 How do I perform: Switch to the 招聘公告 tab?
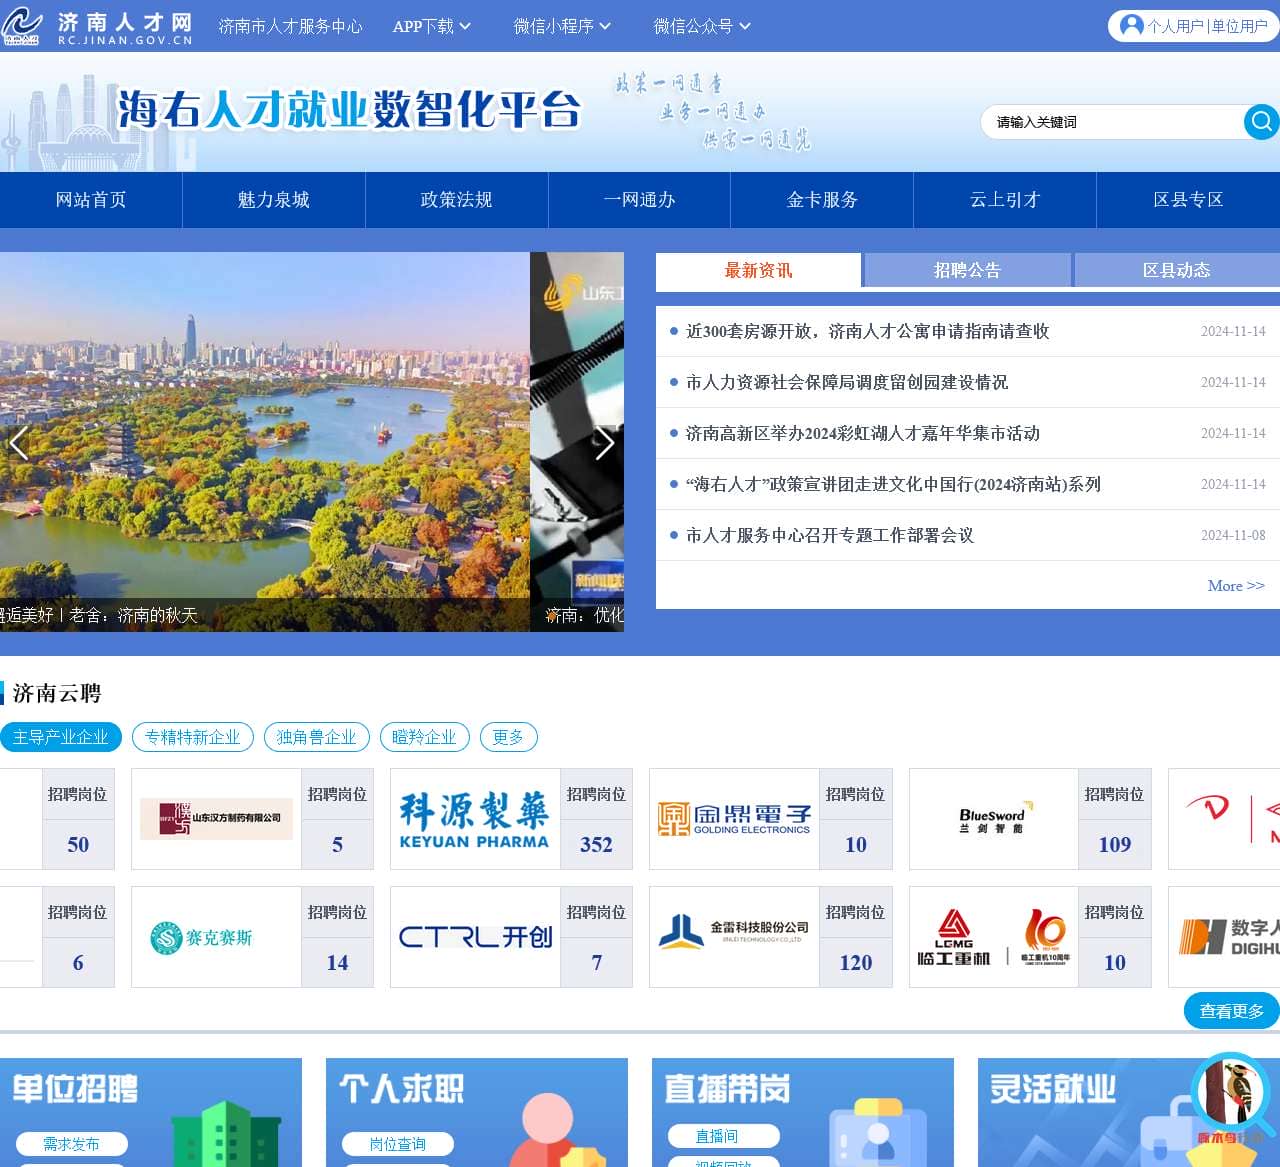[967, 270]
